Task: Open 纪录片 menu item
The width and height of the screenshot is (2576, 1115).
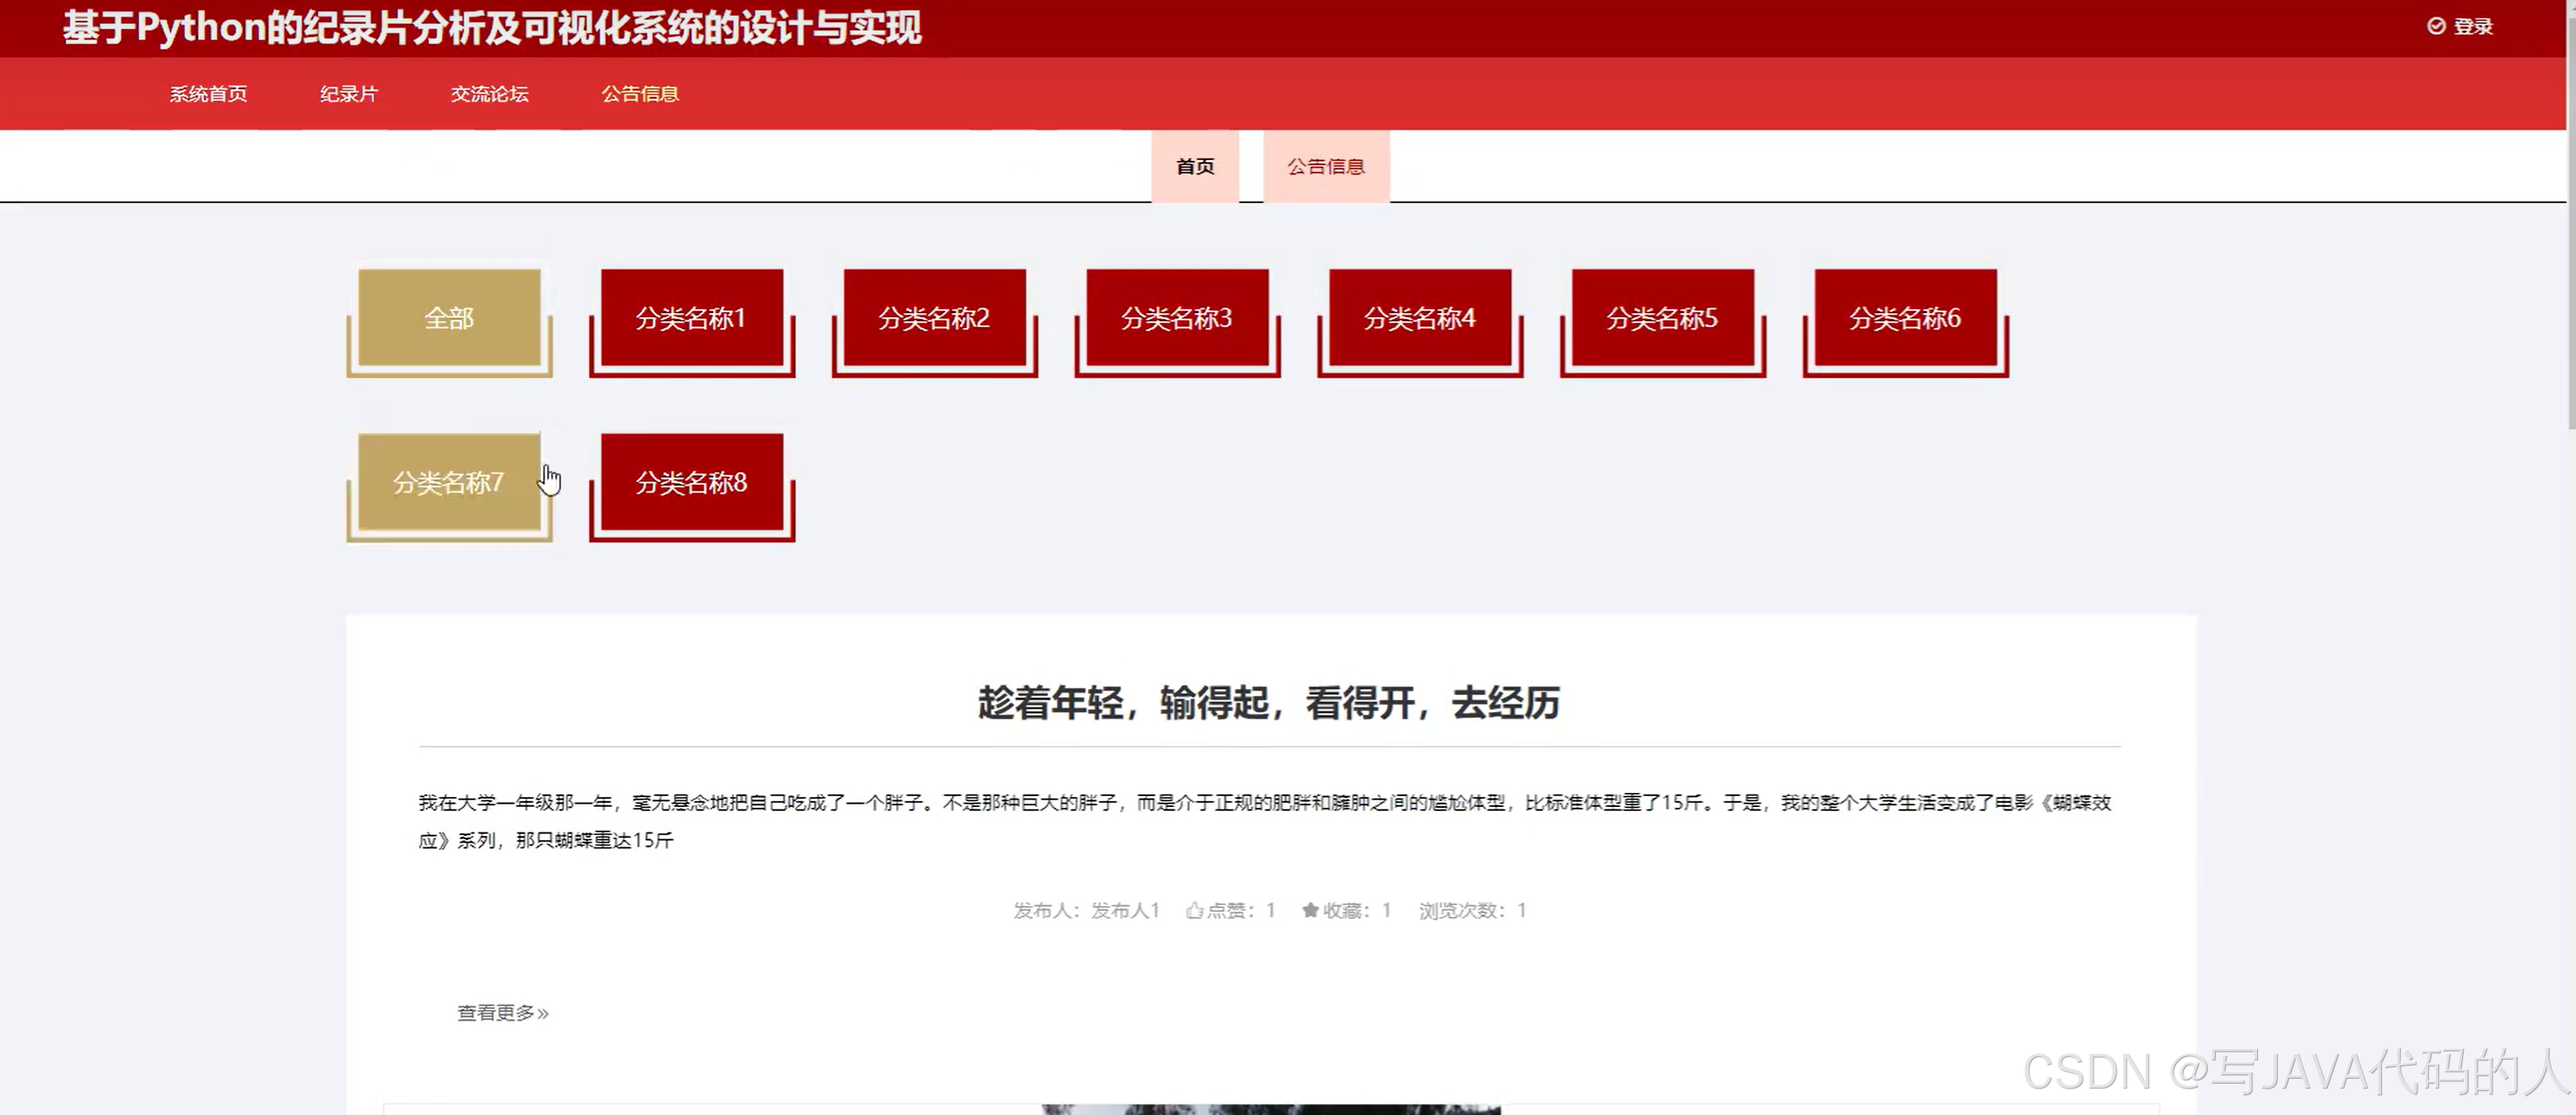Action: (x=349, y=94)
